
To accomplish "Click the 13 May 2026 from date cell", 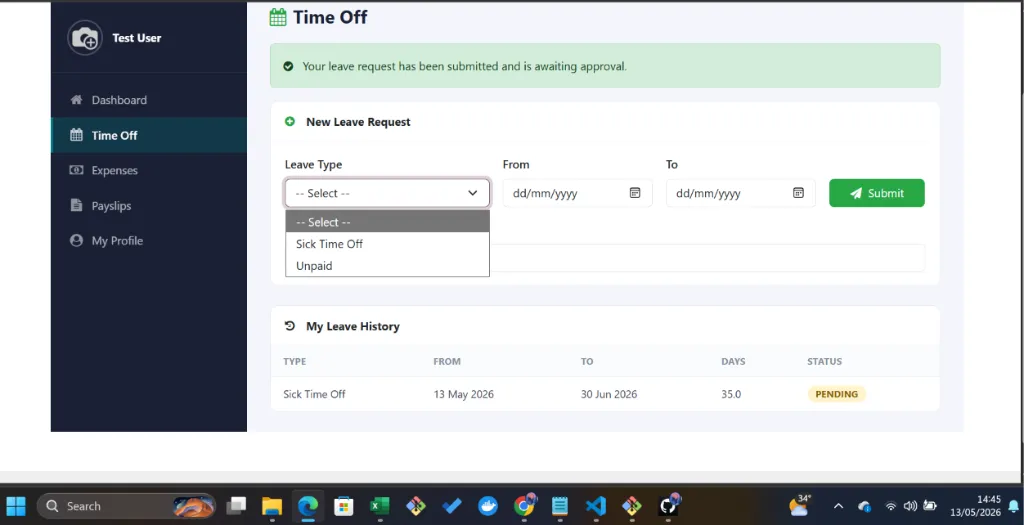I will (x=464, y=394).
